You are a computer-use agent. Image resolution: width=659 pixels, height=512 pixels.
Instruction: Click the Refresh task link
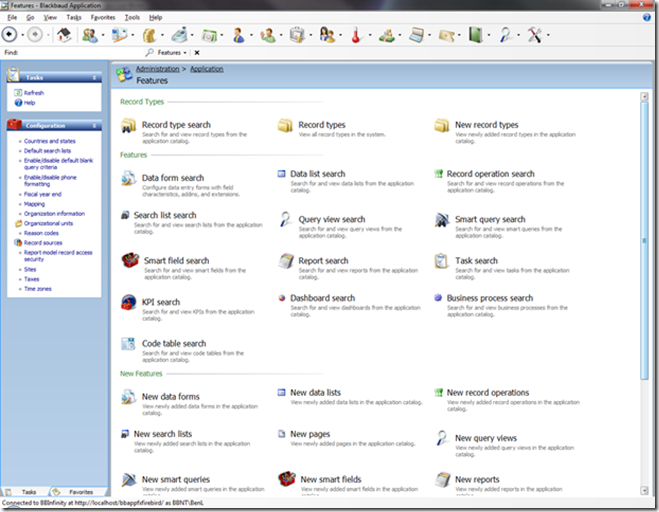click(34, 92)
